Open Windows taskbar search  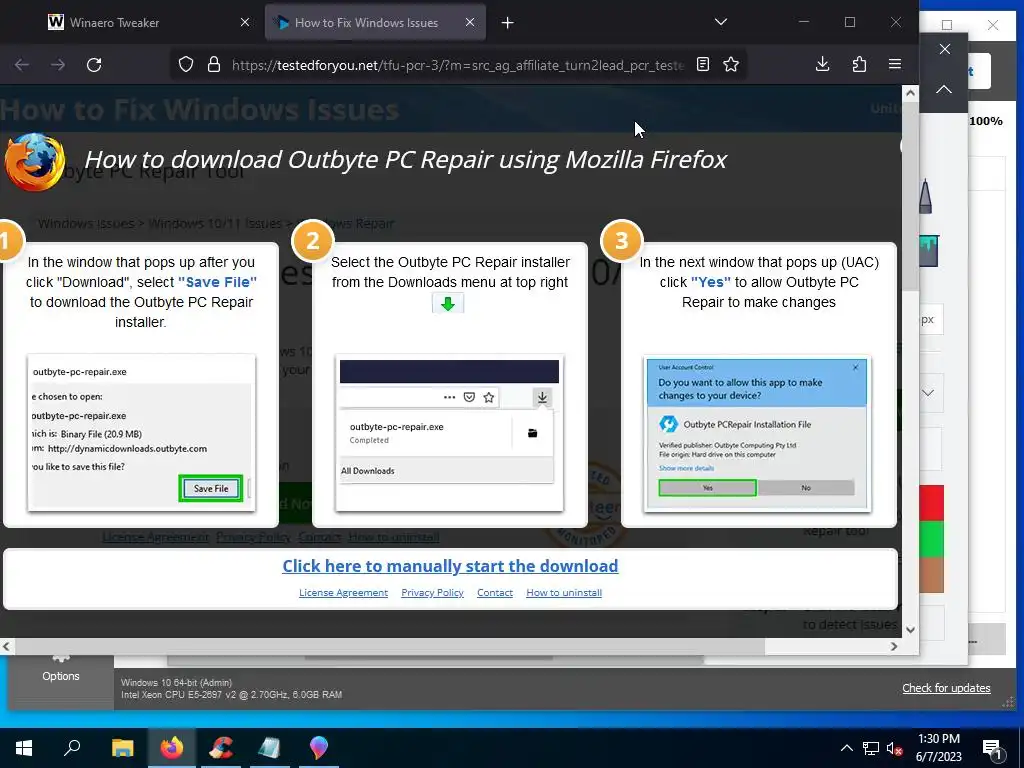point(72,748)
